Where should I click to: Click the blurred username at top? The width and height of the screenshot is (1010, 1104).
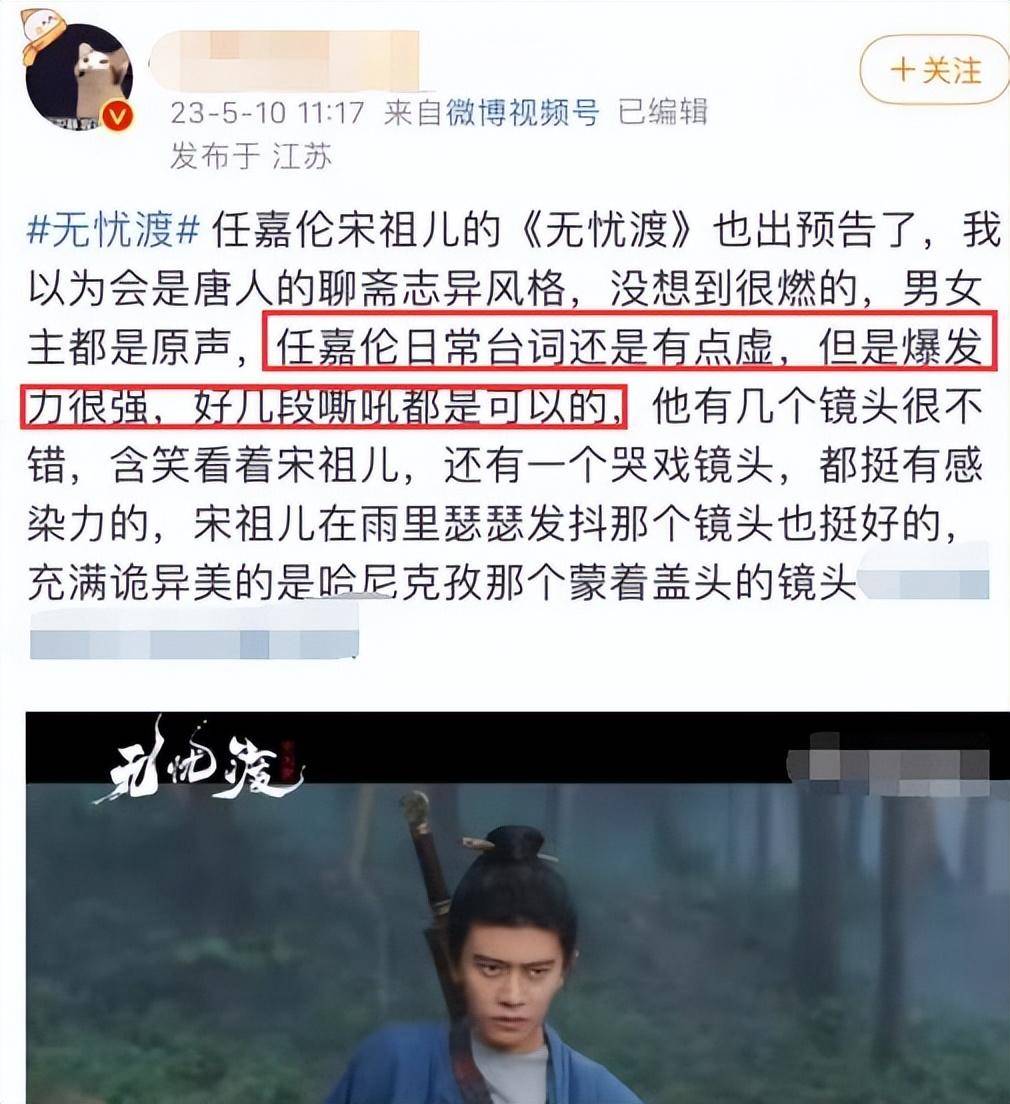click(x=285, y=61)
